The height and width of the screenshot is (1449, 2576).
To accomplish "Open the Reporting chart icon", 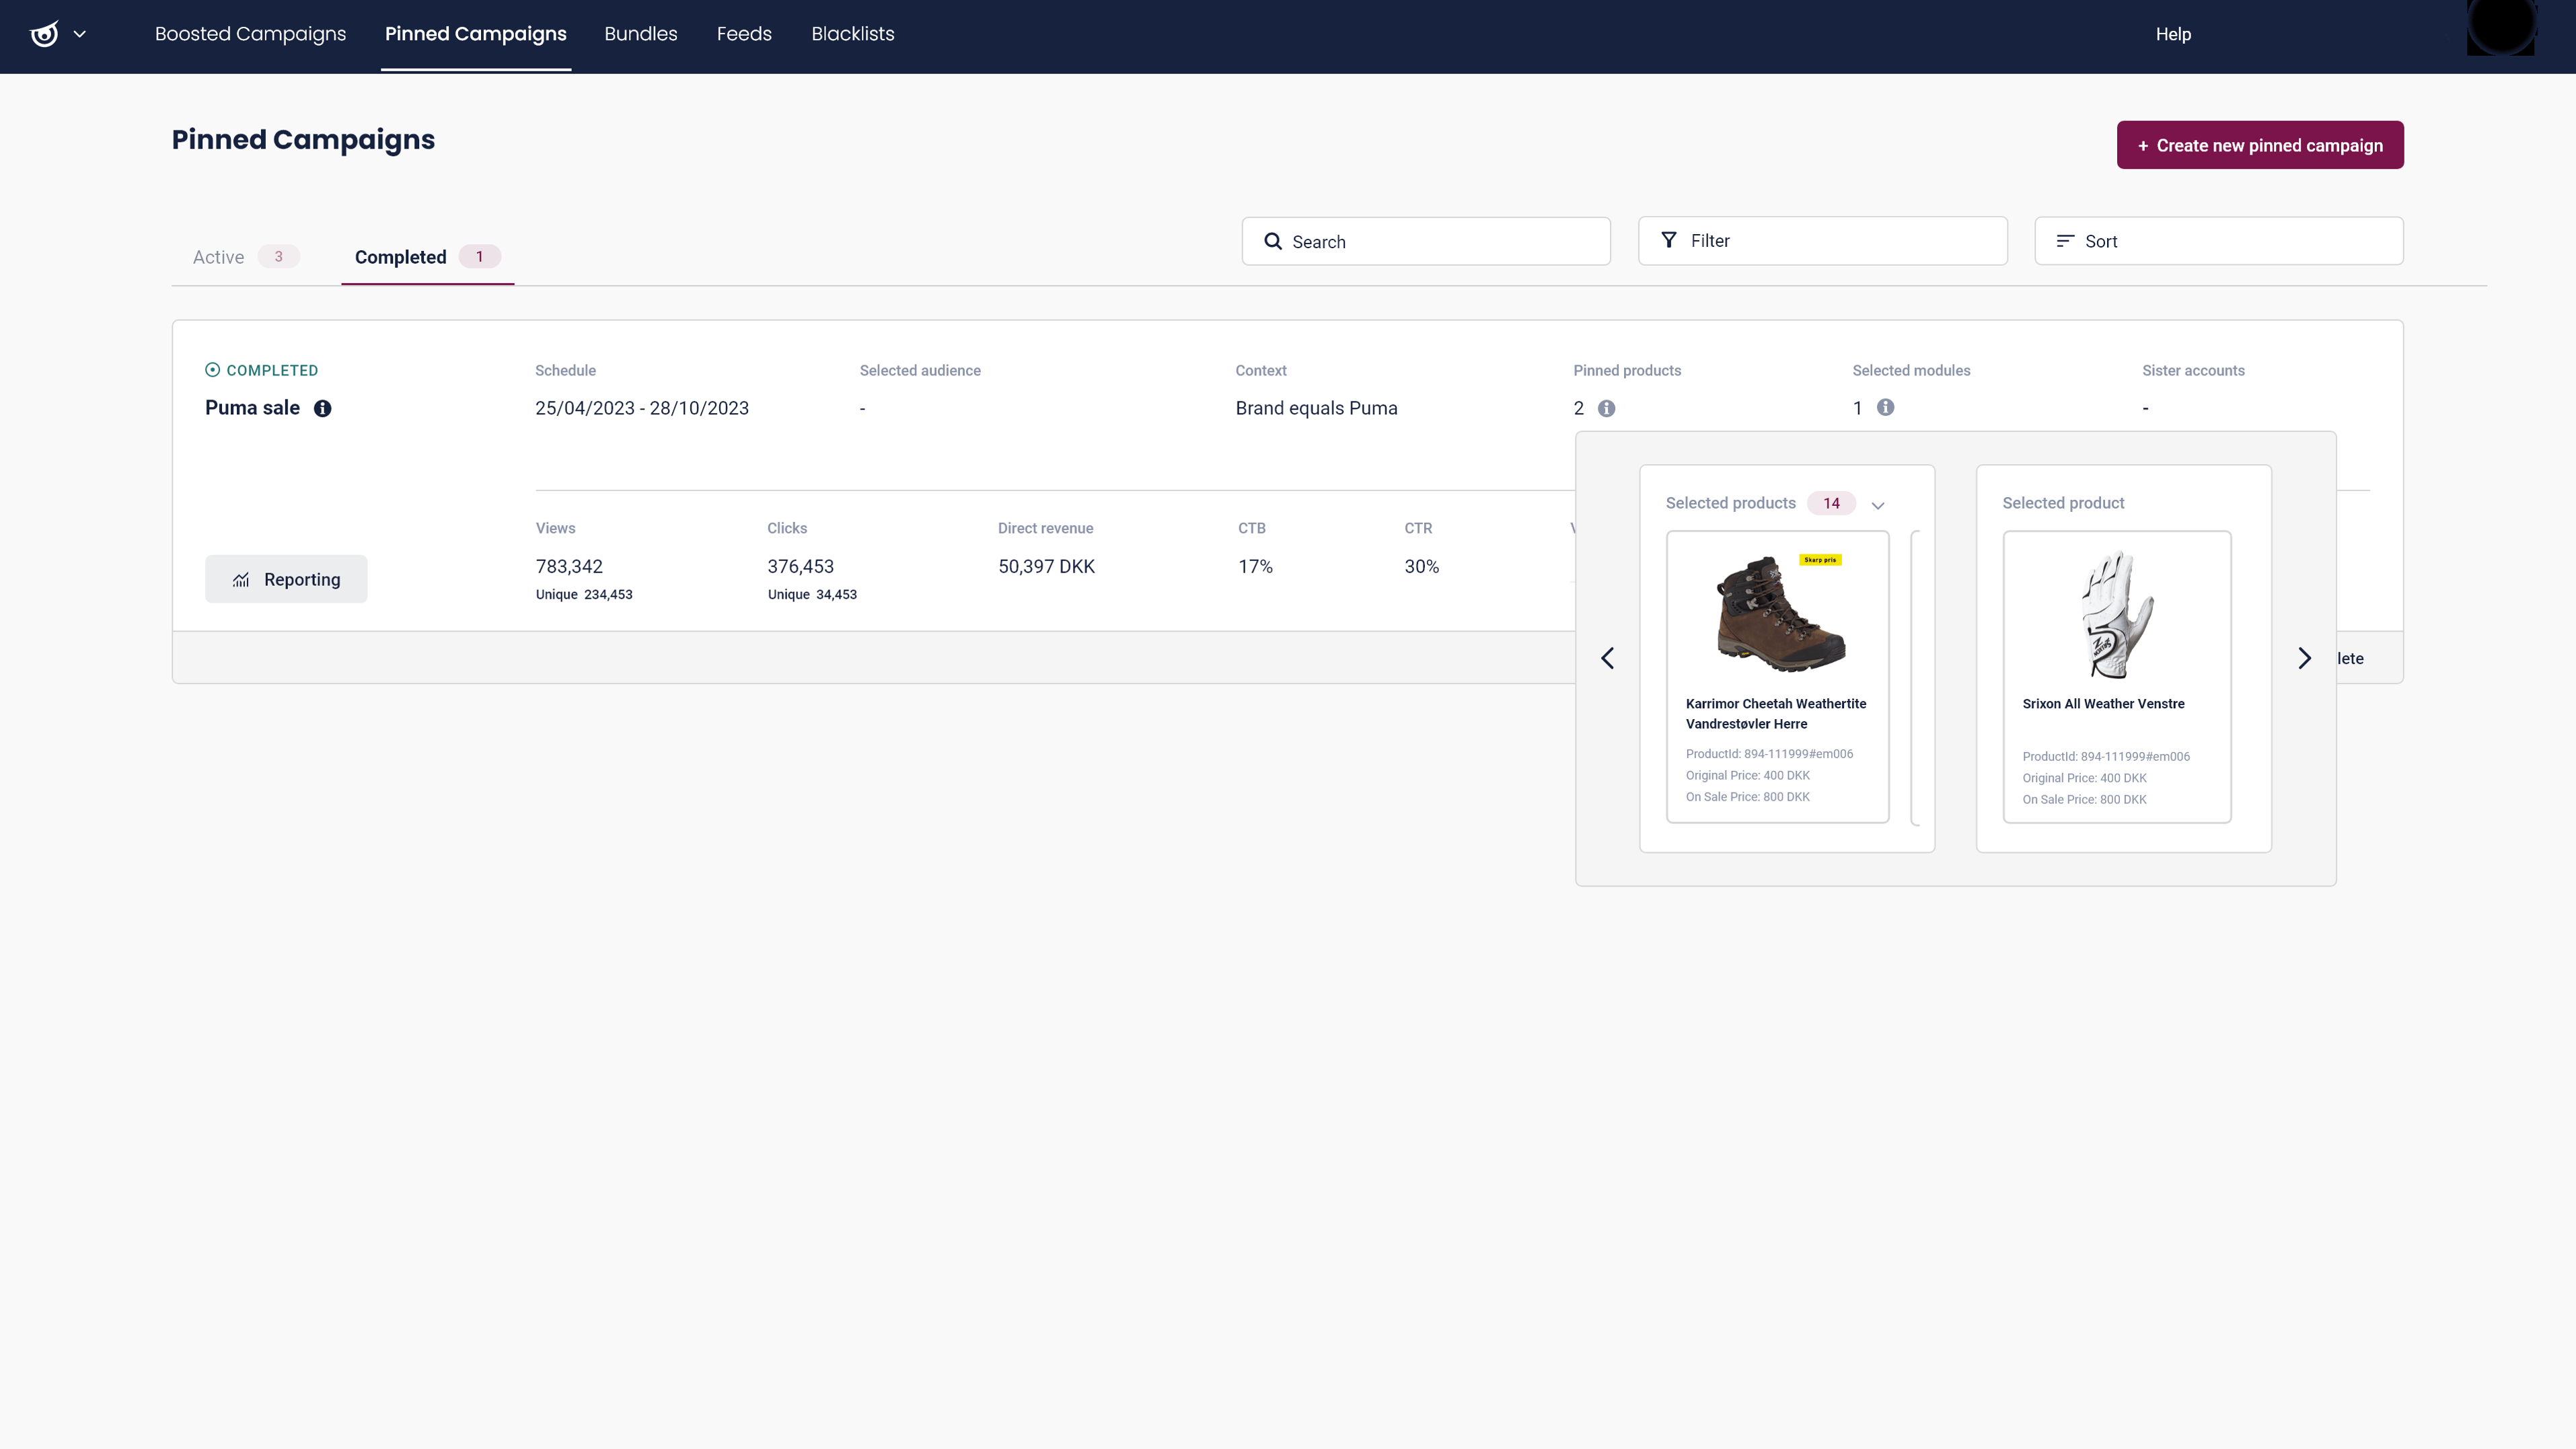I will (x=240, y=580).
